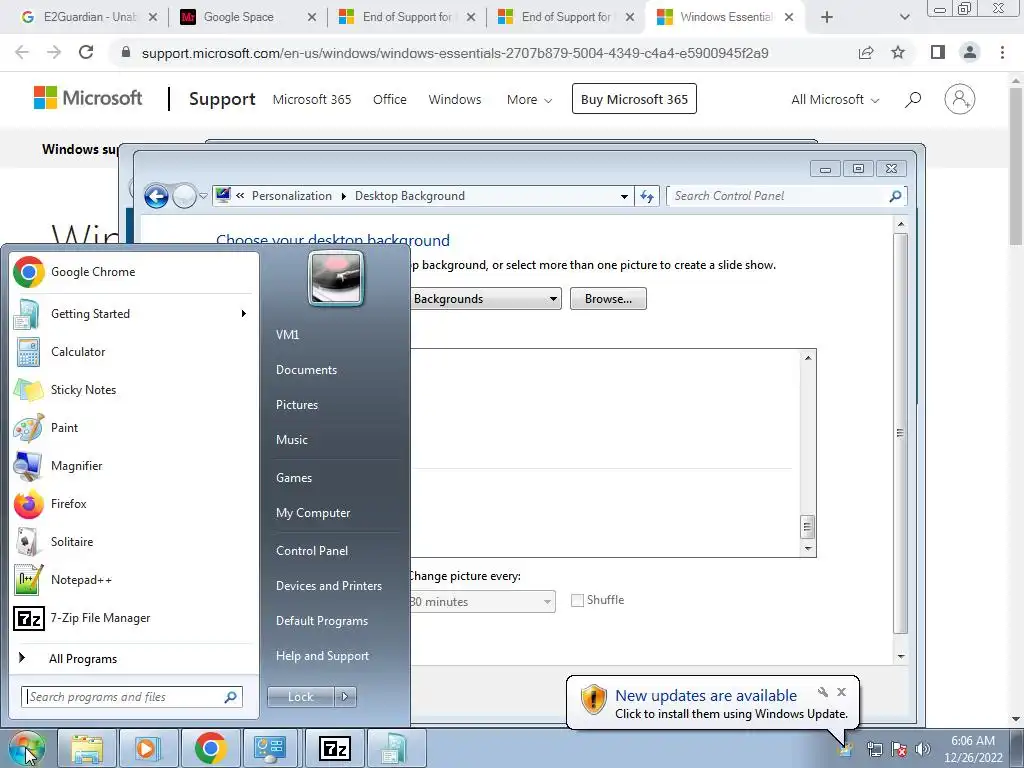The image size is (1024, 768).
Task: Switch to Control Panel taskbar button
Action: [270, 748]
